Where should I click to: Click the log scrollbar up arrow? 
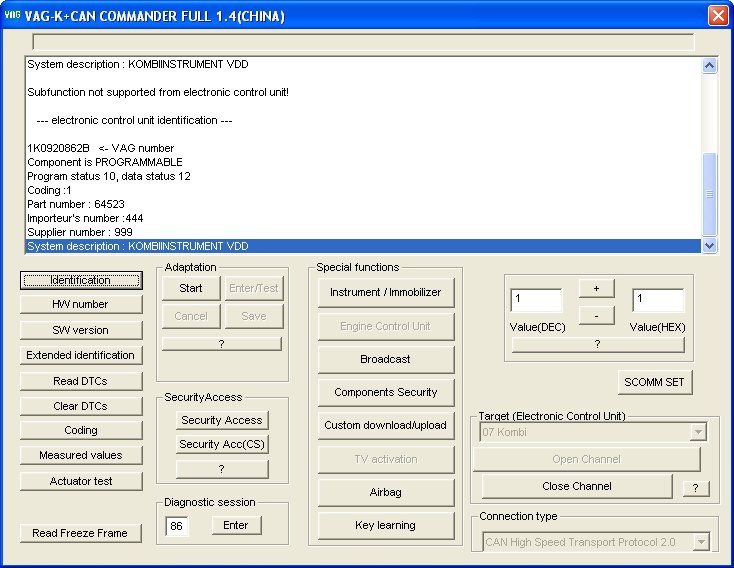point(710,66)
